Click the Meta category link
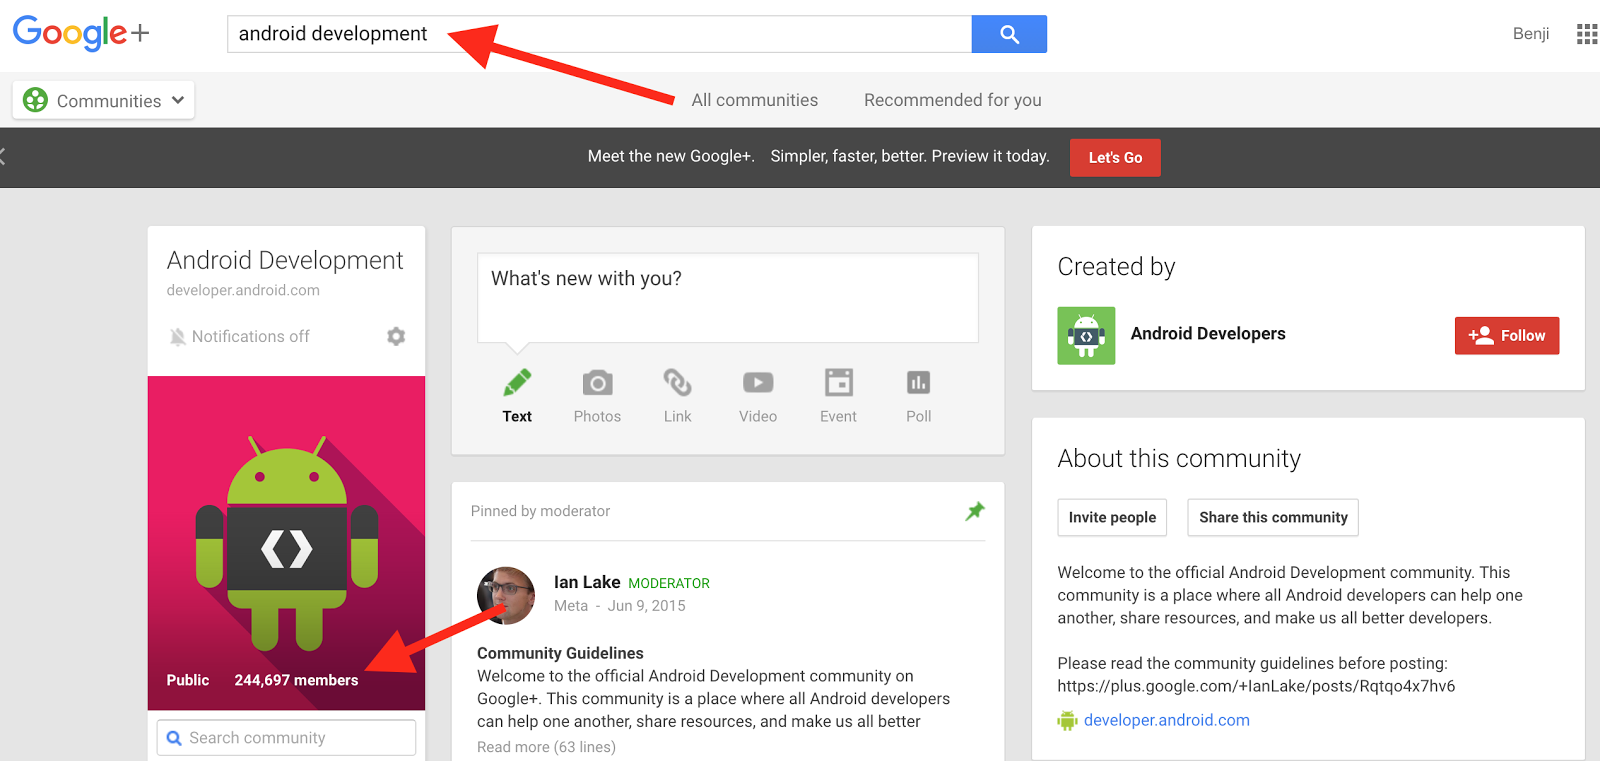 [571, 606]
